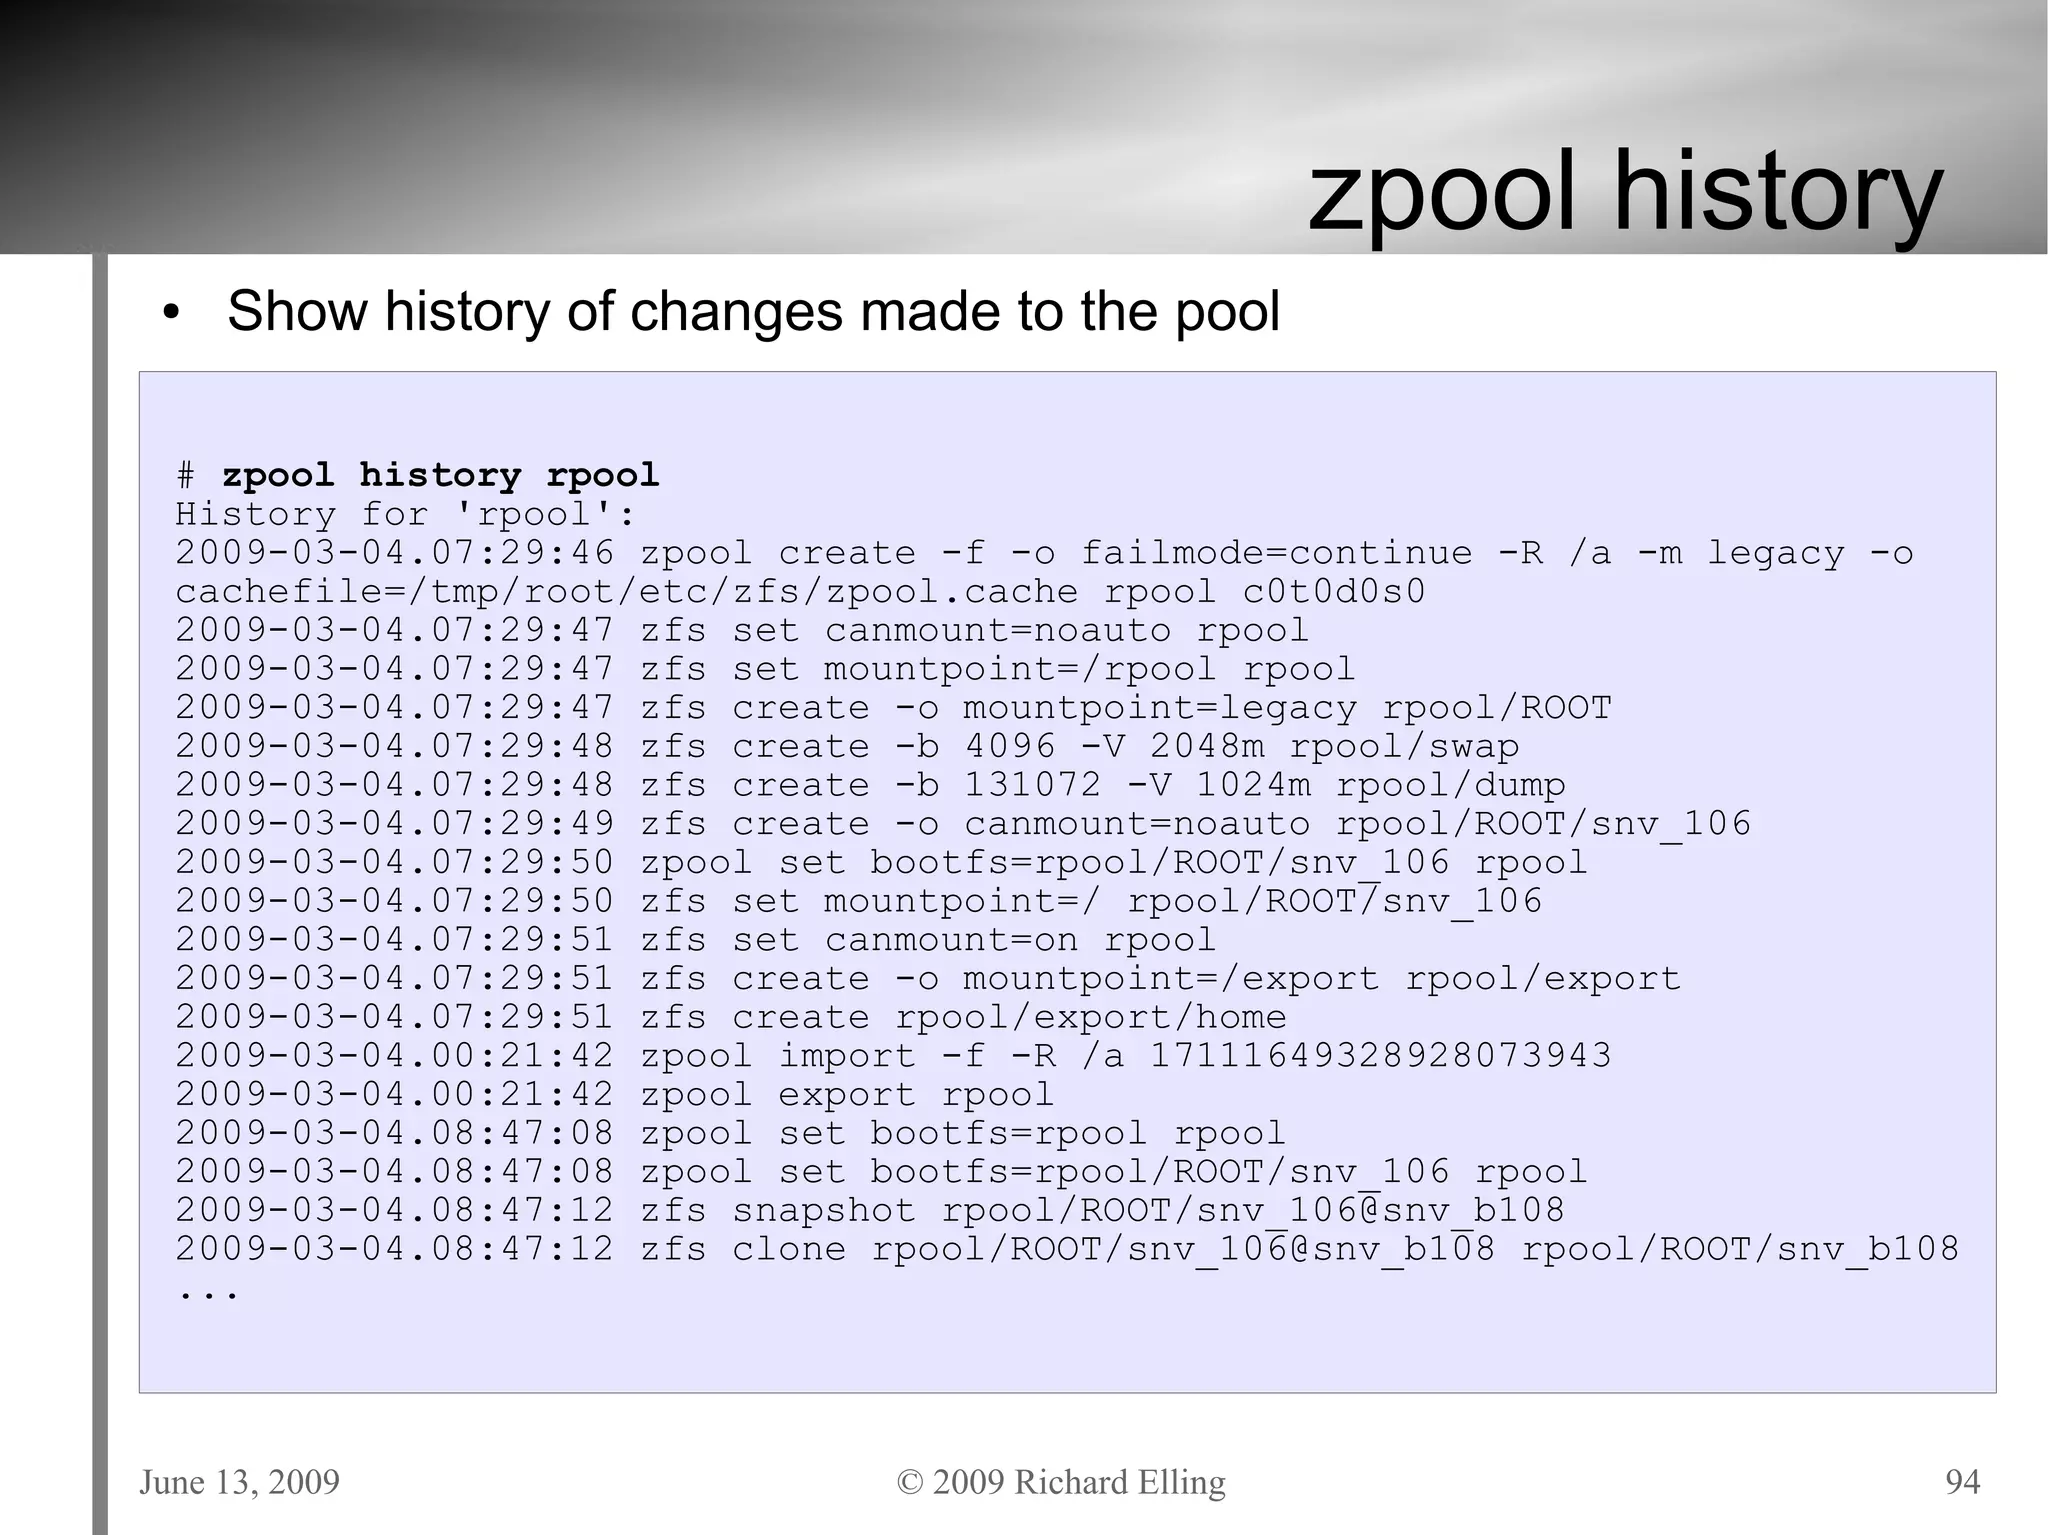Screen dimensions: 2048x1535
Task: Click the 'zfs set mountpoint=/ rpool/ROOT/snv_106' line
Action: 859,901
